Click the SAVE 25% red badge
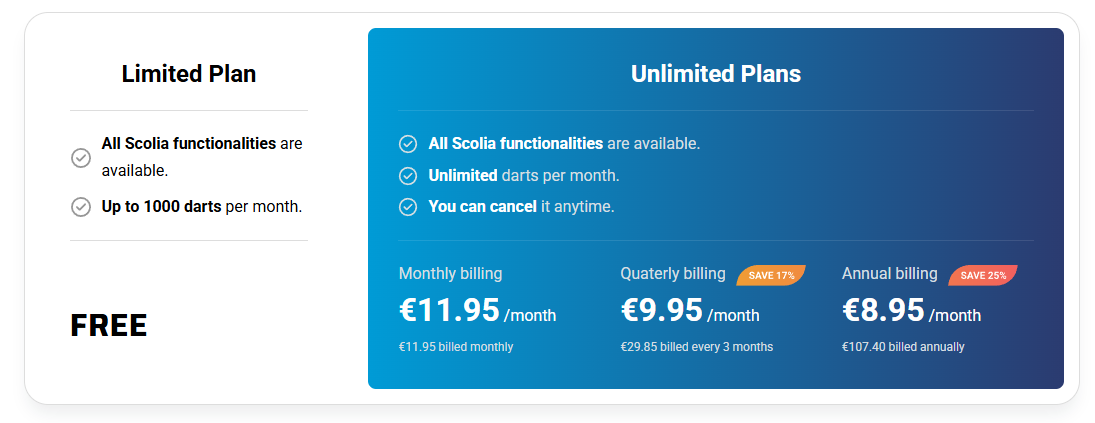The width and height of the screenshot is (1095, 423). [983, 275]
